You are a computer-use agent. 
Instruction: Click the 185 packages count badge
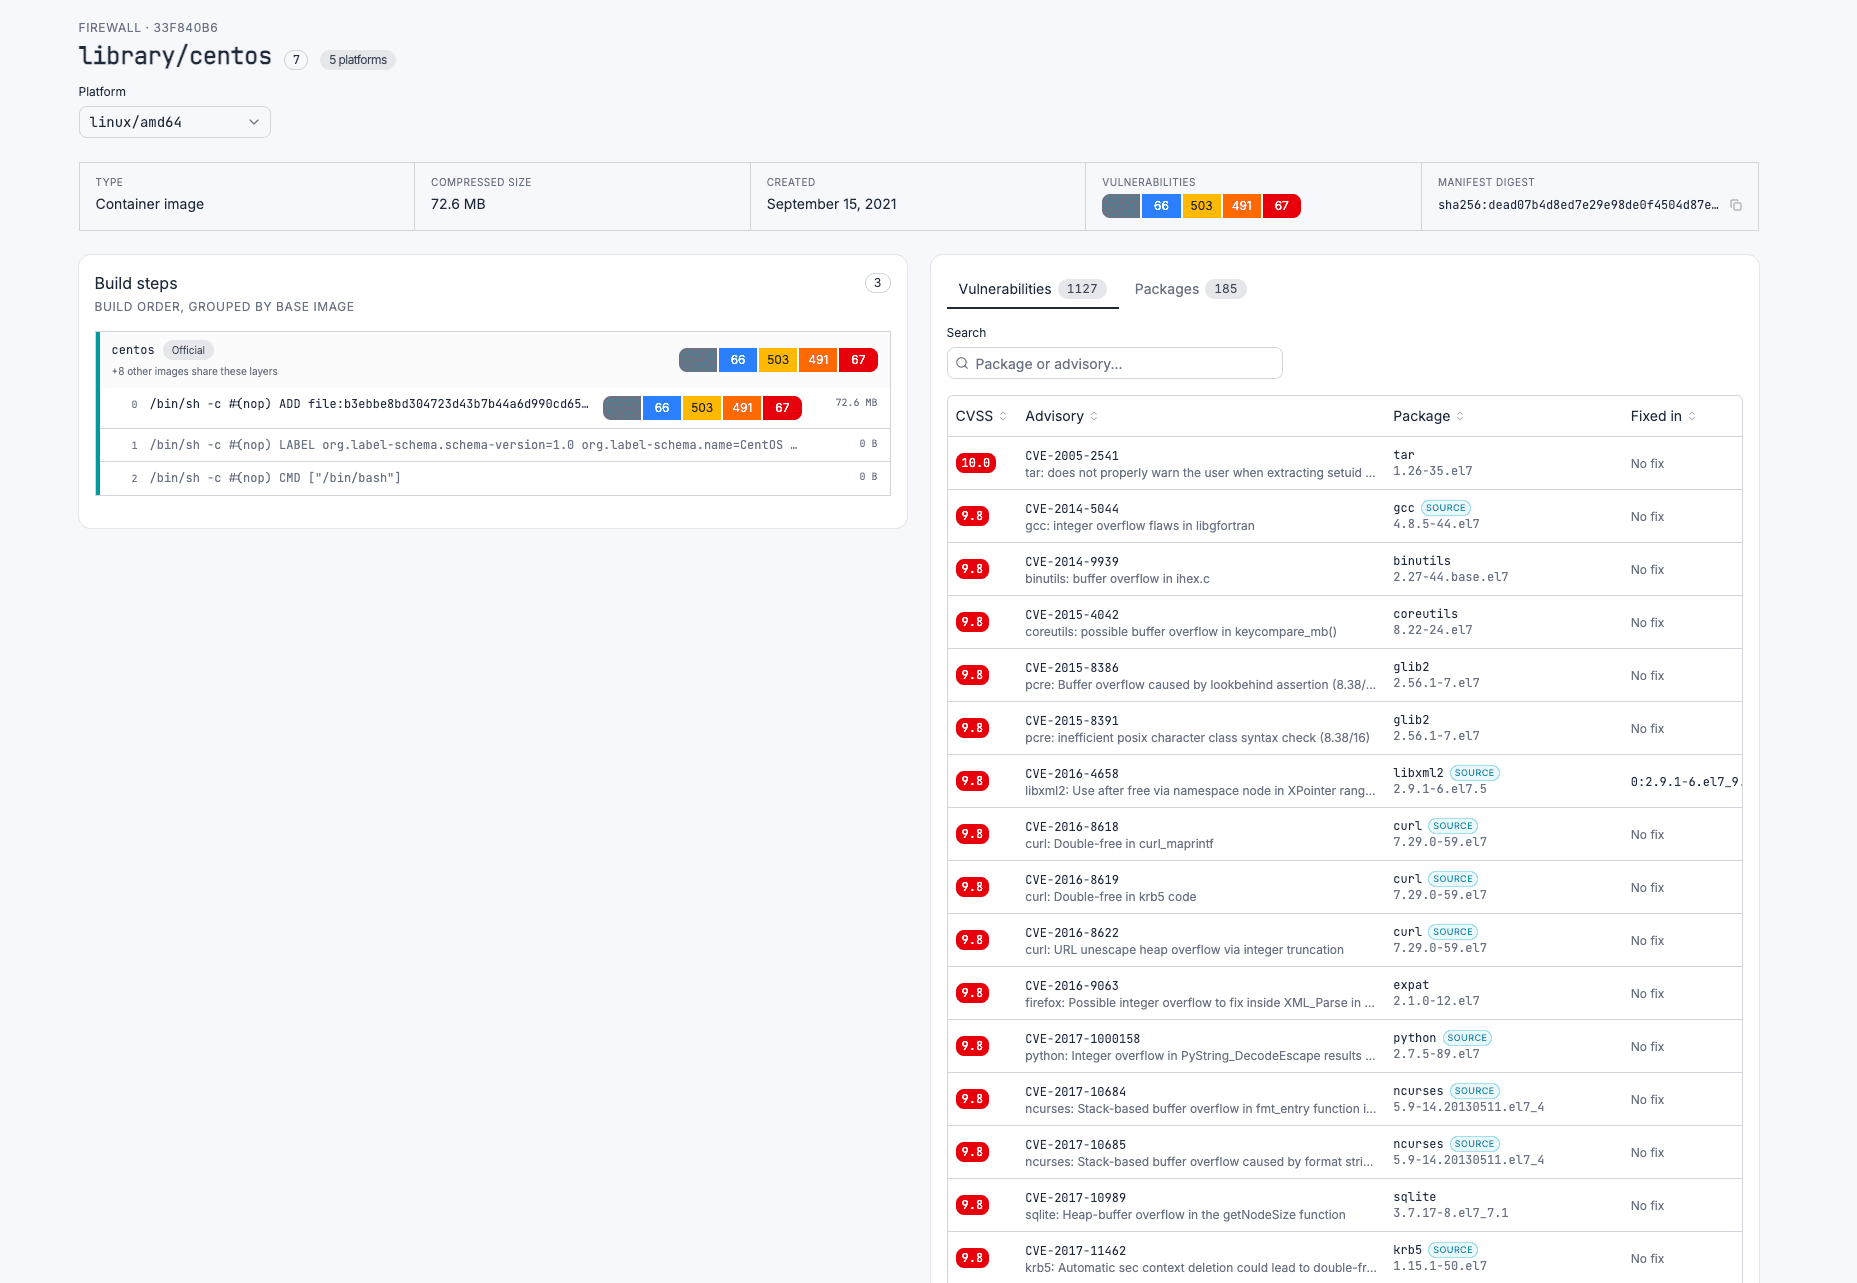click(1226, 289)
